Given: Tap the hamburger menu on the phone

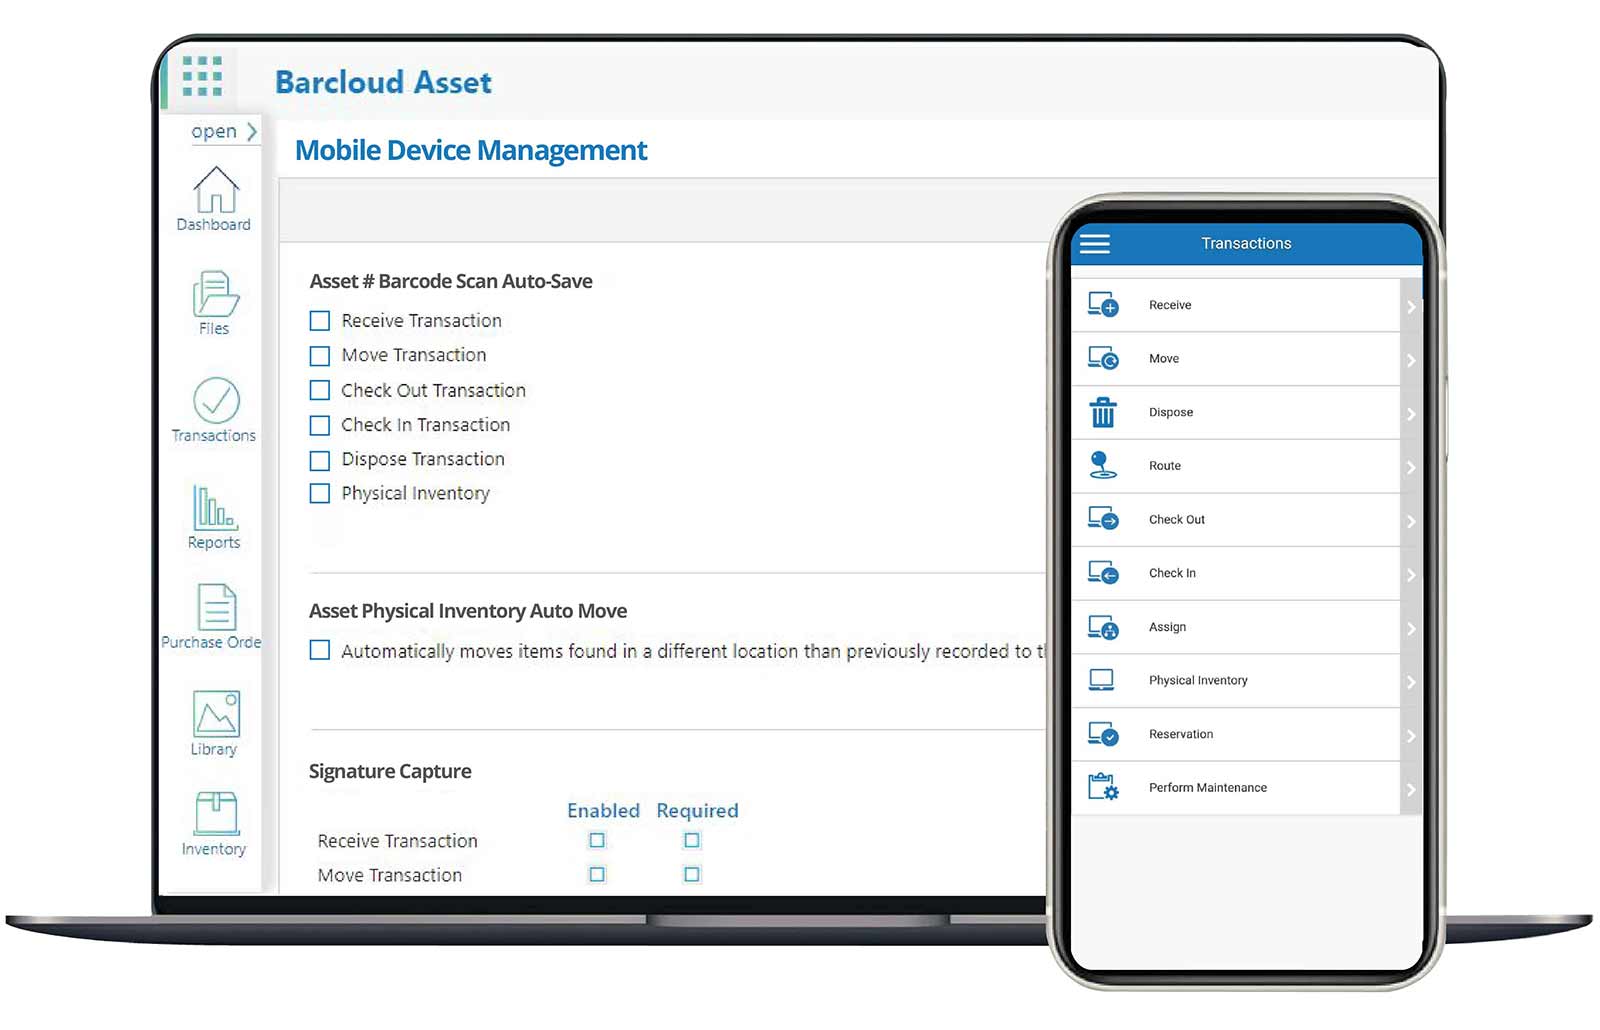Looking at the screenshot, I should click(1095, 243).
